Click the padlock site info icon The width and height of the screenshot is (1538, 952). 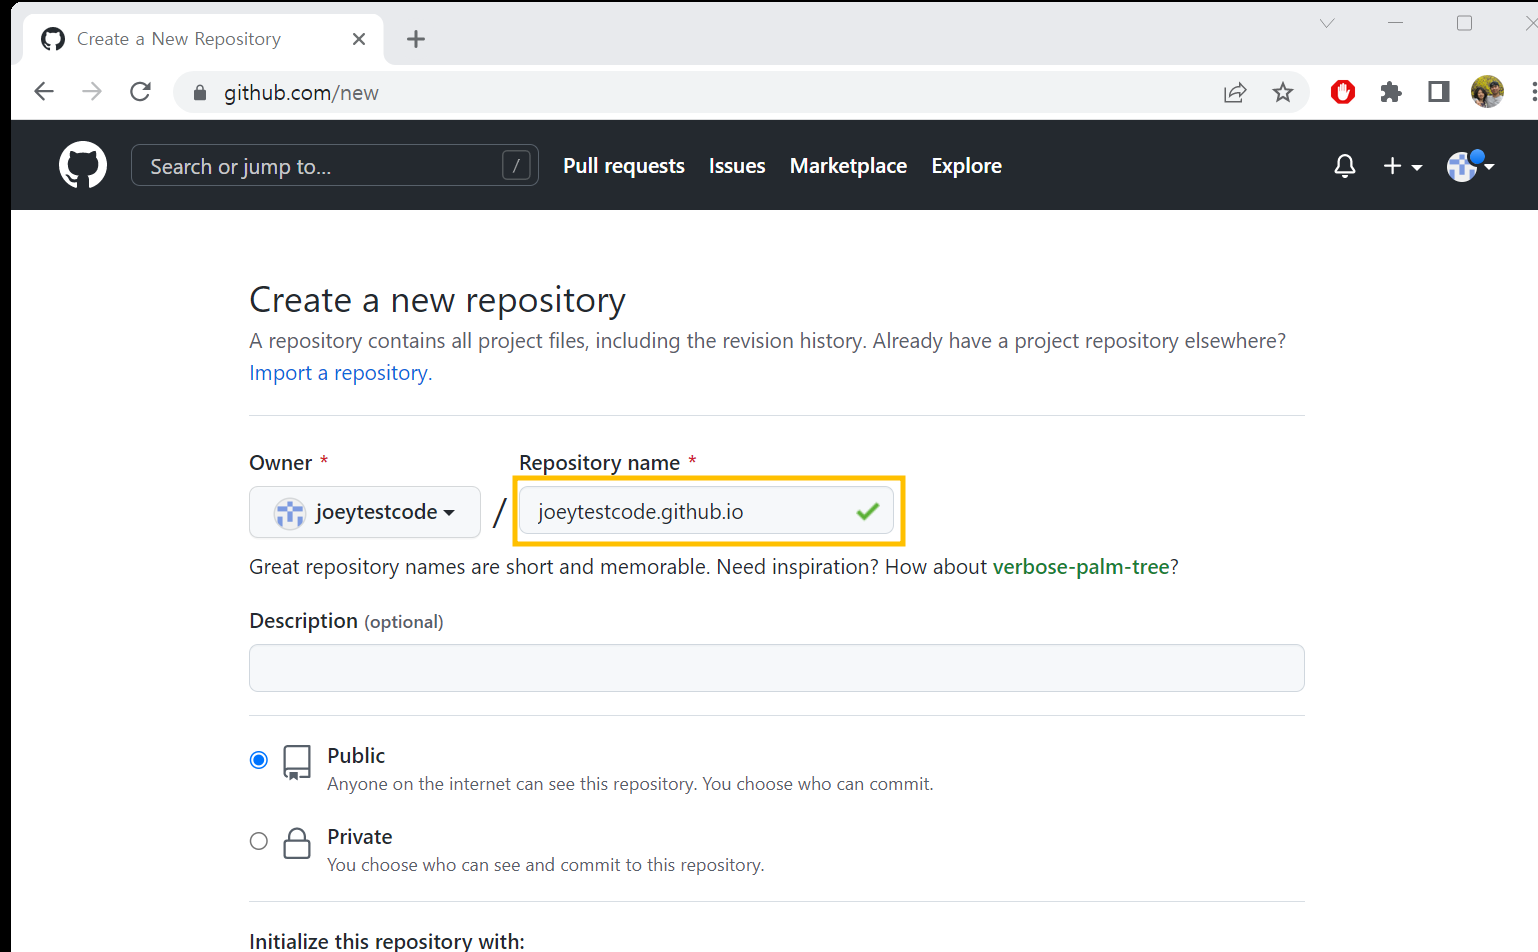(x=200, y=93)
